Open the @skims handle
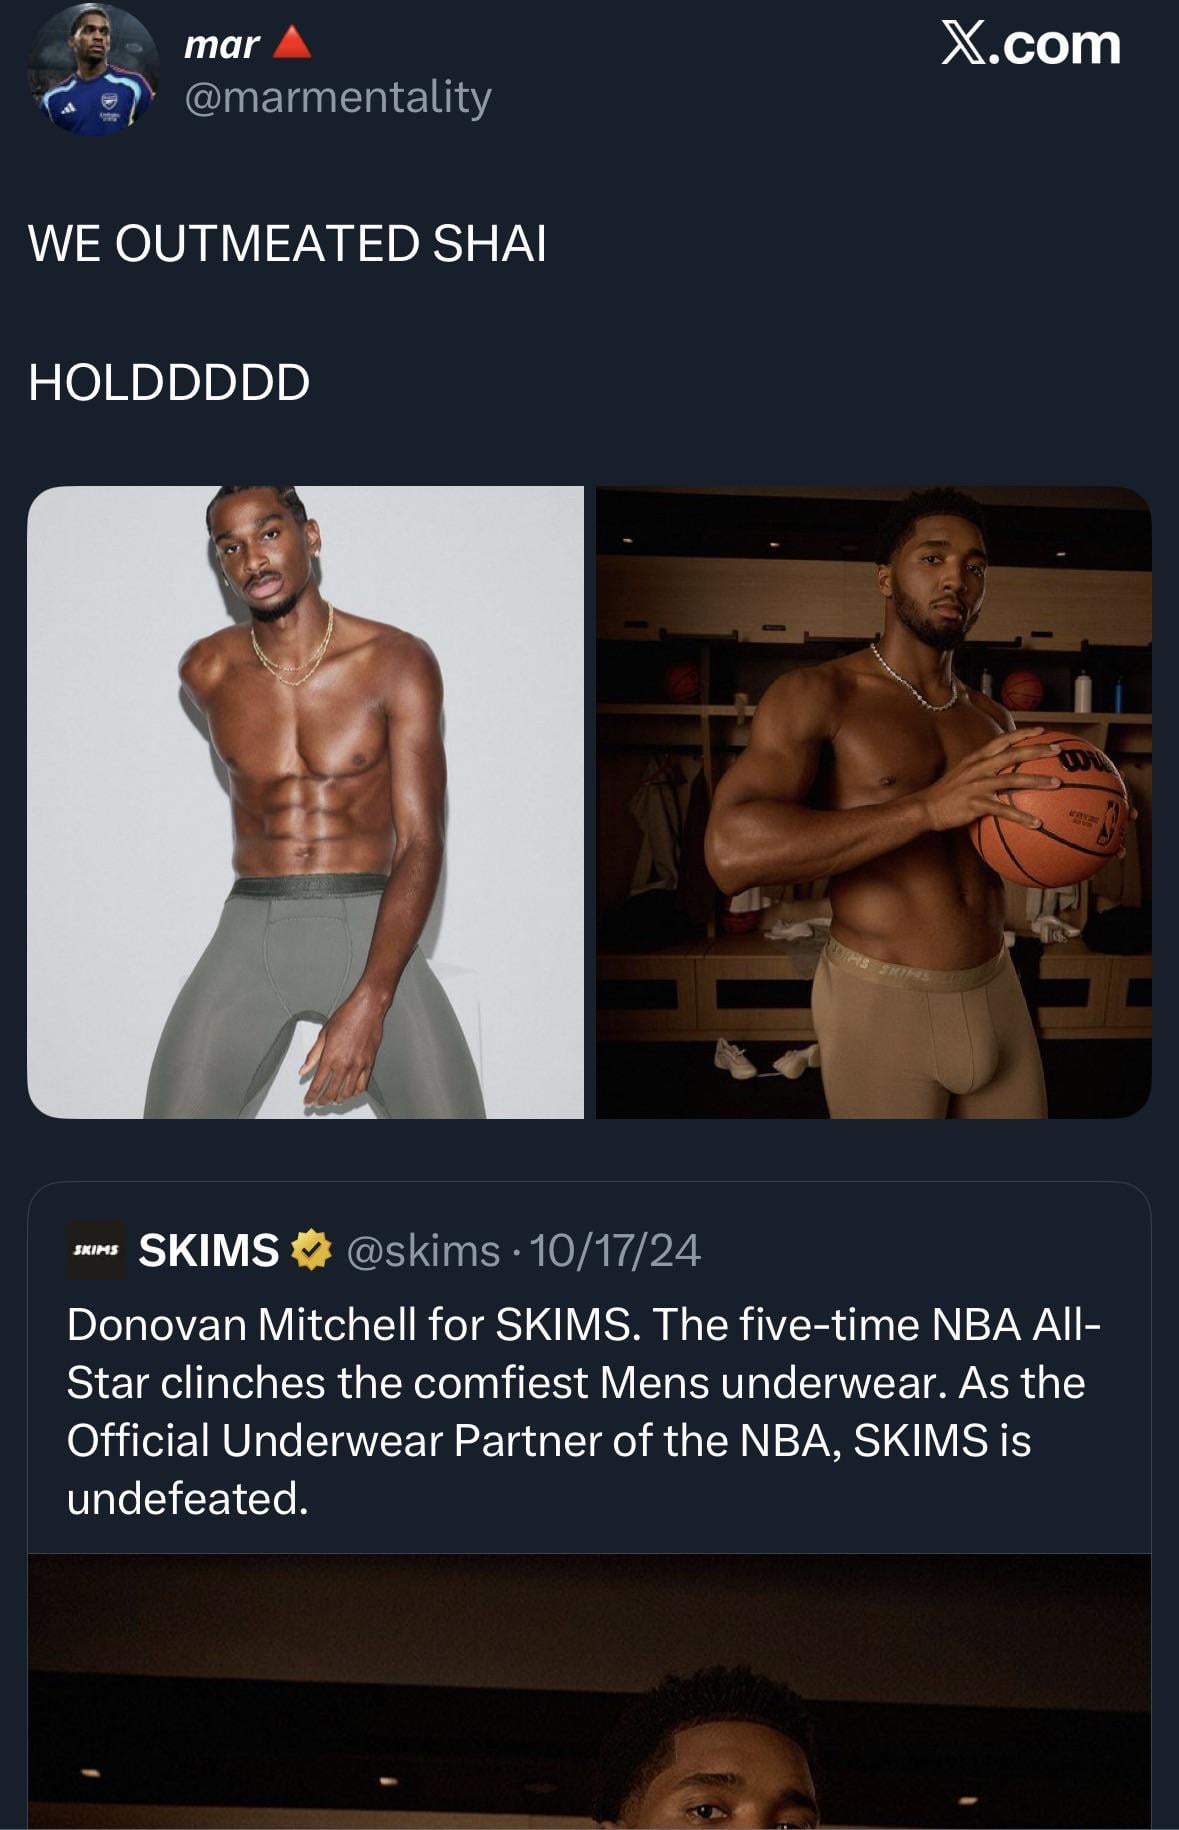The height and width of the screenshot is (1830, 1179). 423,1251
